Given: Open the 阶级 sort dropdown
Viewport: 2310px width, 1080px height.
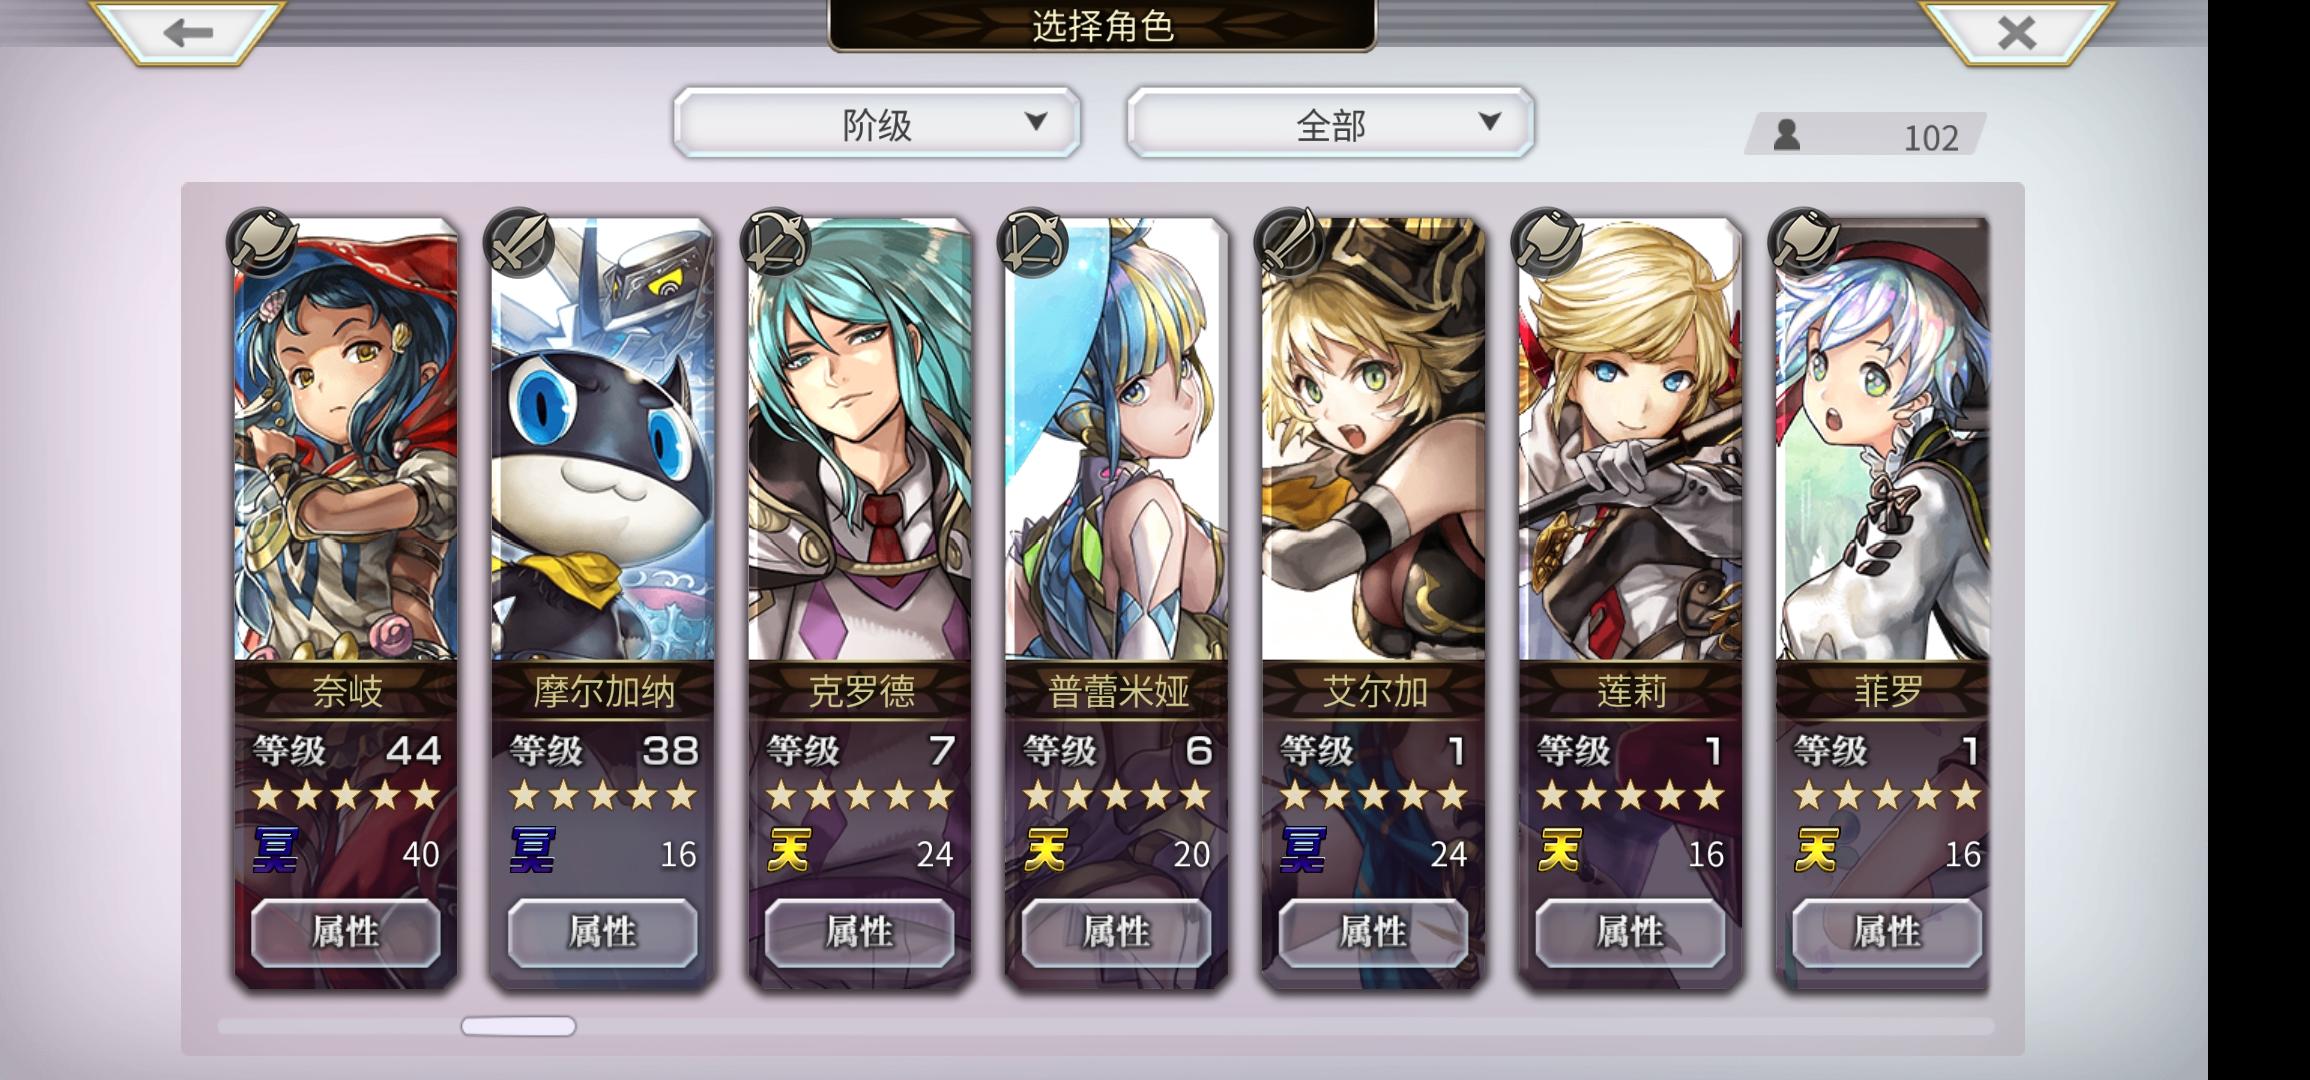Looking at the screenshot, I should tap(877, 123).
